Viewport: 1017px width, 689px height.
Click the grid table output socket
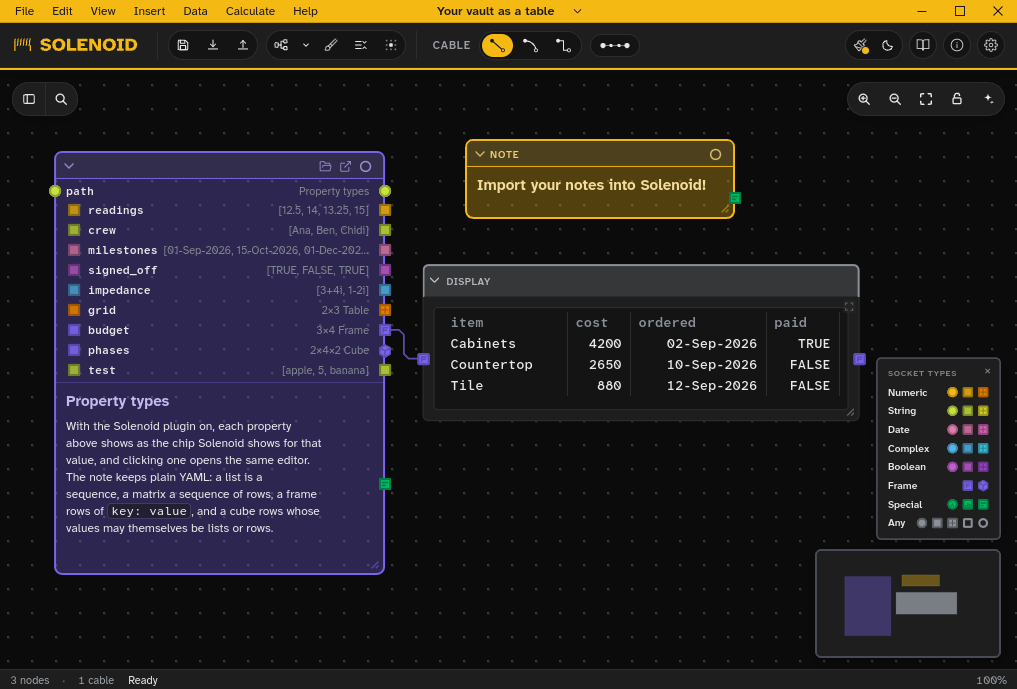point(385,310)
